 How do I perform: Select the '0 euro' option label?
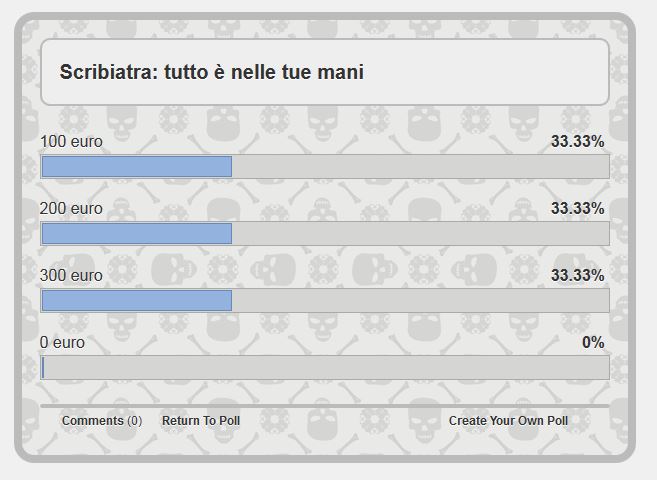tap(63, 343)
